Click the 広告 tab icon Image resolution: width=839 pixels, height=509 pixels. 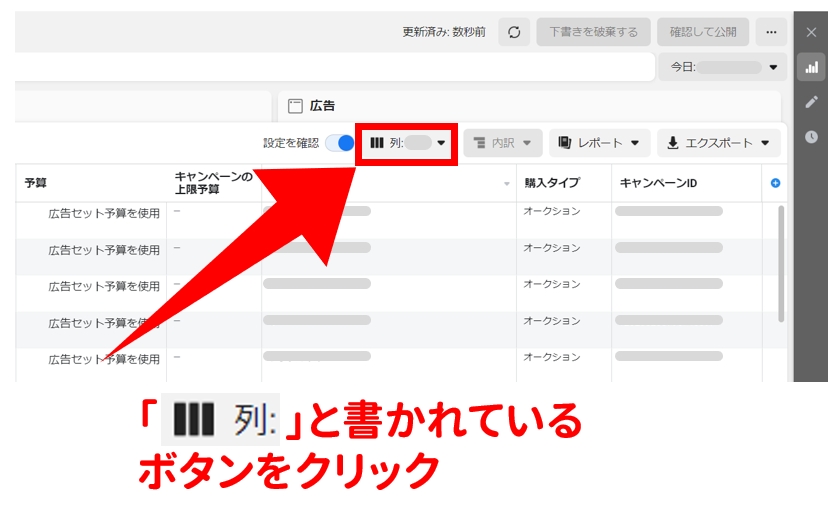[295, 106]
